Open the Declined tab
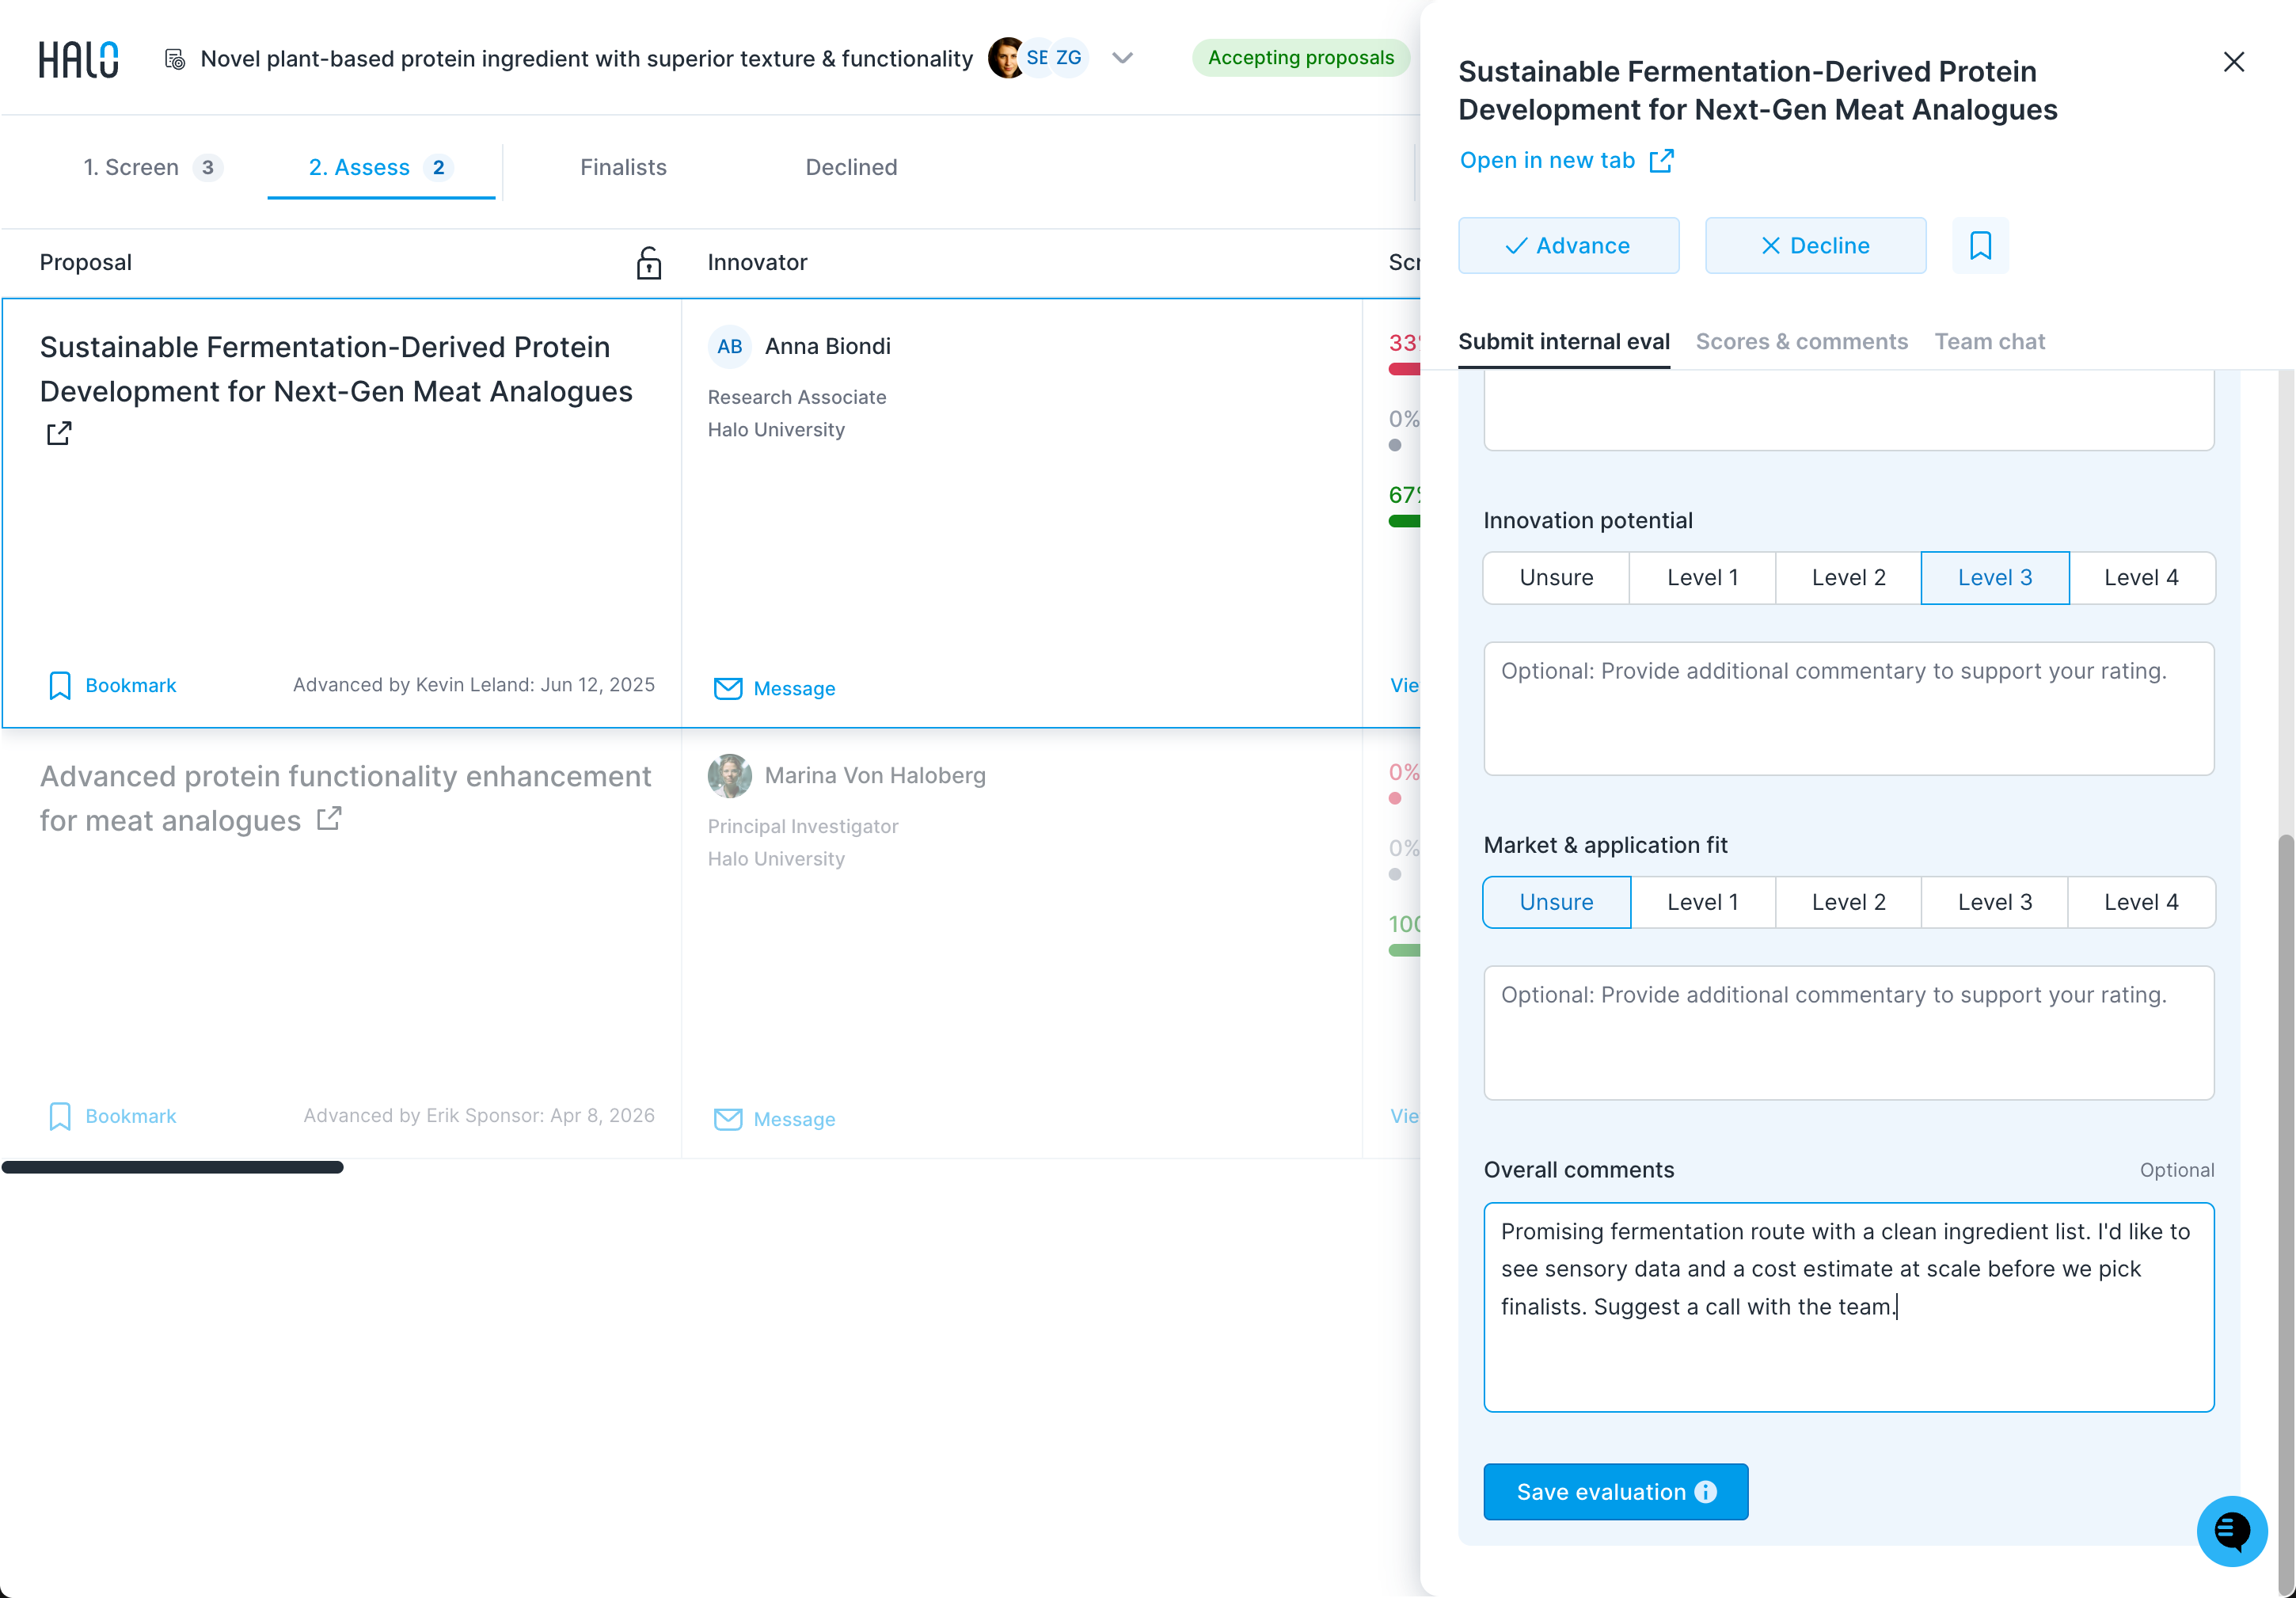This screenshot has width=2296, height=1598. [851, 167]
